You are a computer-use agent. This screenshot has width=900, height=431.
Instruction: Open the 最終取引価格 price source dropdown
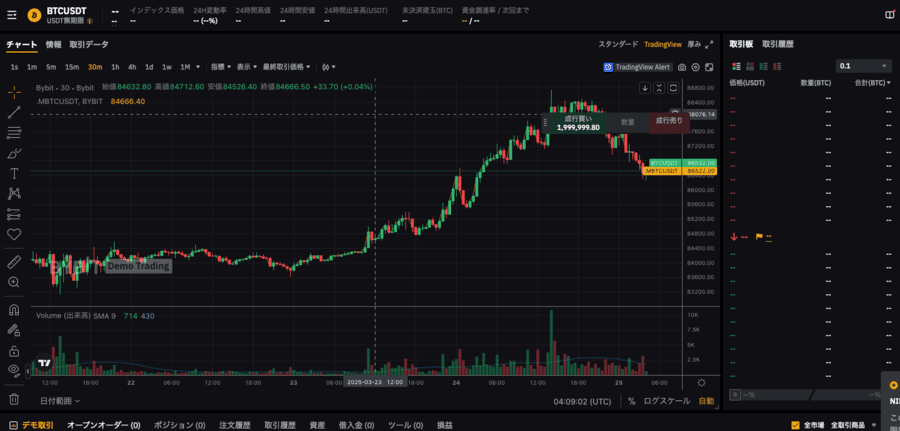(287, 67)
